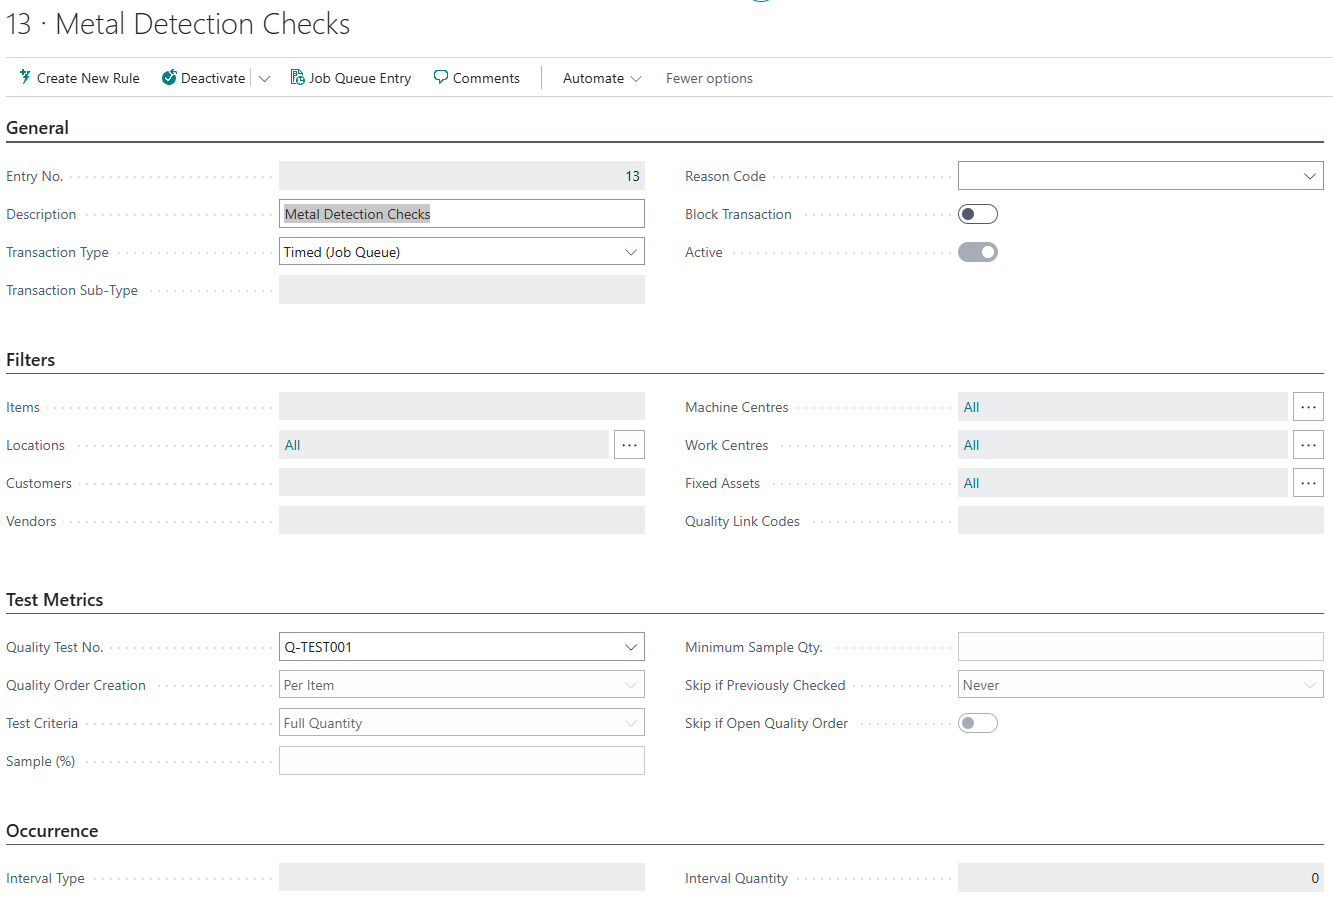Click the Create New Rule lightning icon
Image resolution: width=1333 pixels, height=901 pixels.
coord(25,77)
